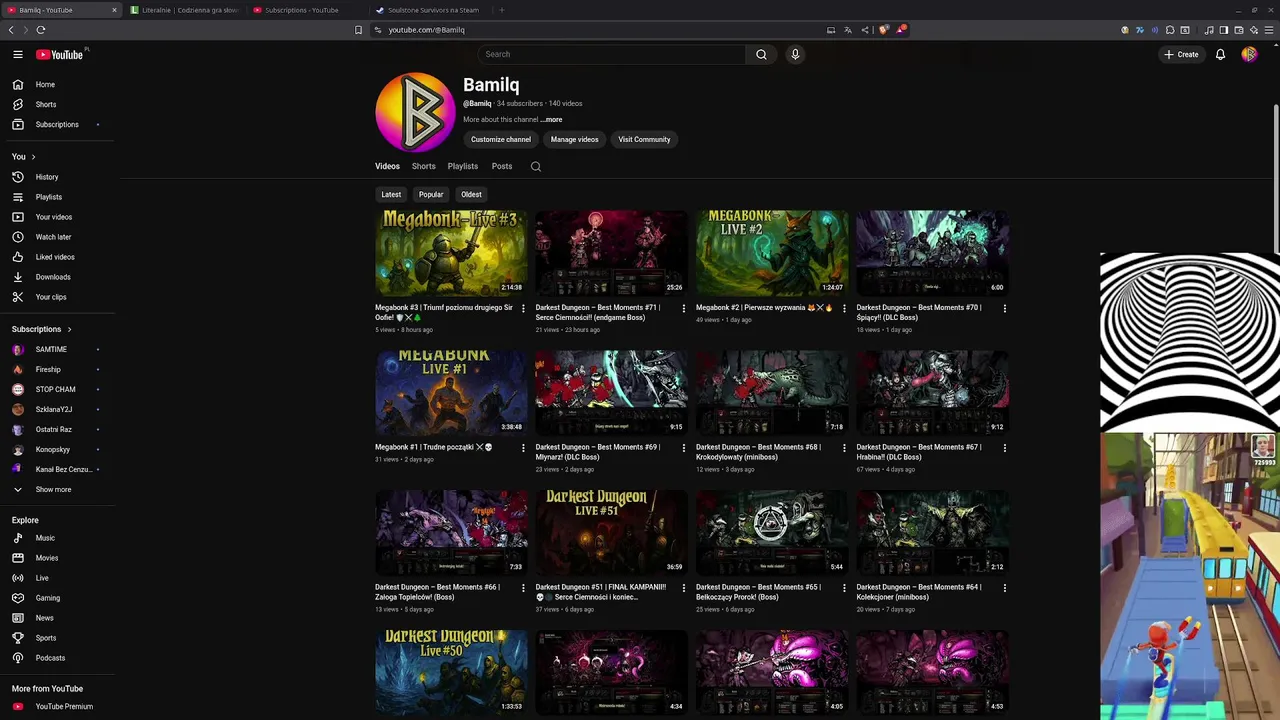This screenshot has height=720, width=1280.
Task: Open options menu for Best Moments #70 video
Action: click(1005, 309)
